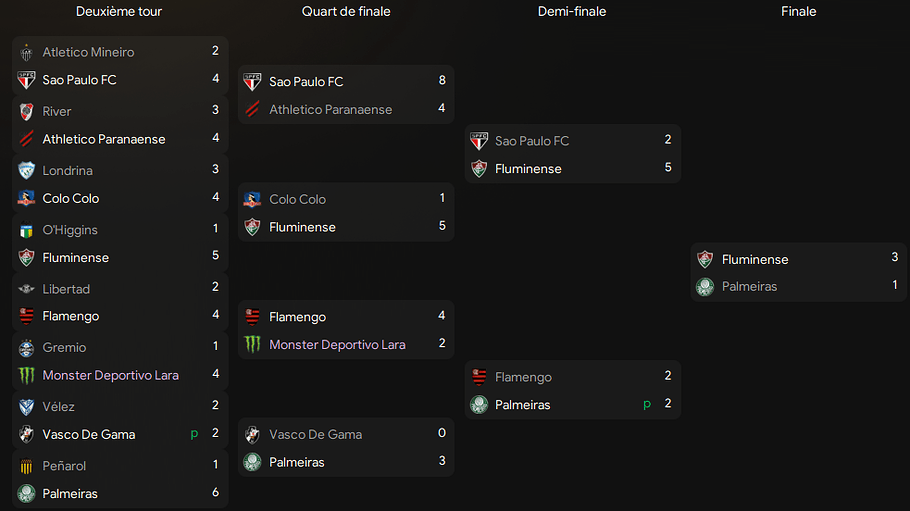
Task: Open Fluminense in the final match
Action: 755,260
